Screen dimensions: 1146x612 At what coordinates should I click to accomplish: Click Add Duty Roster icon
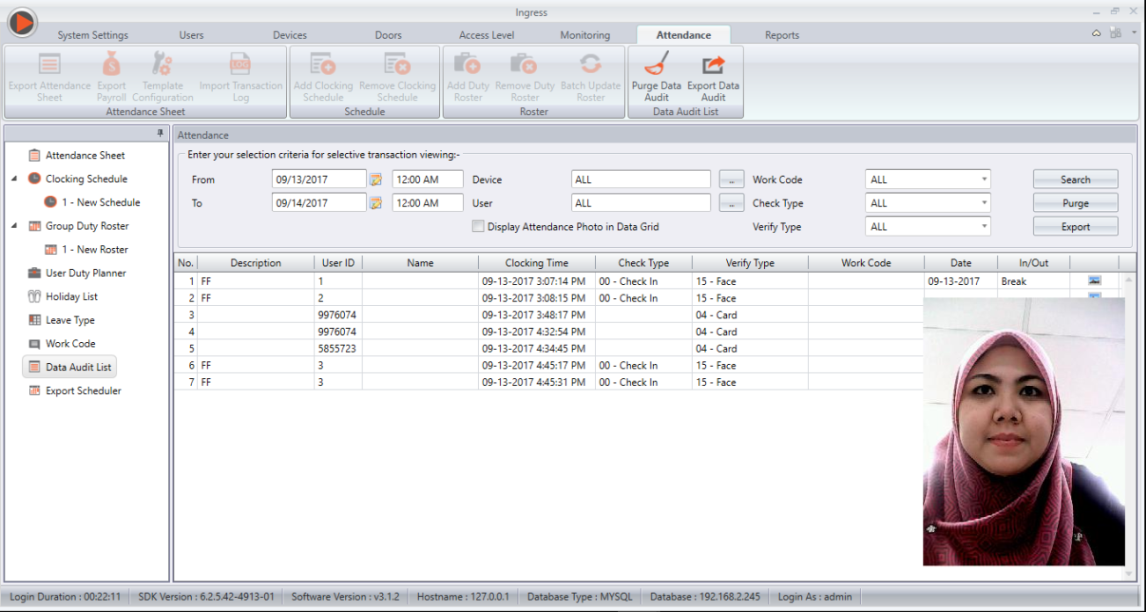(468, 64)
